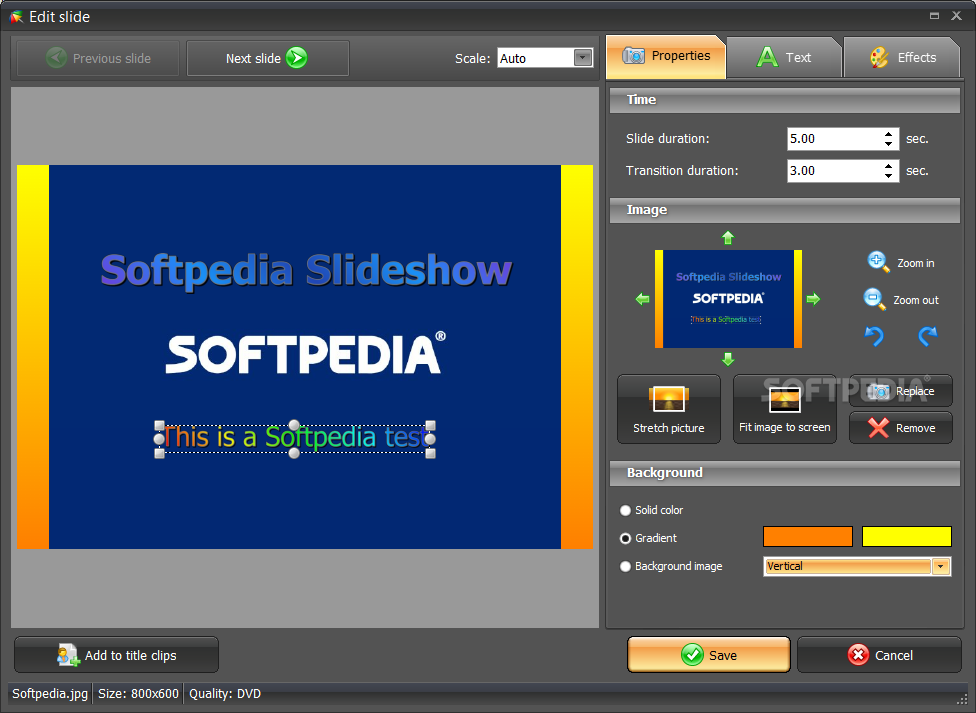Click the disabled Previous slide button
Viewport: 976px width, 713px height.
click(98, 59)
